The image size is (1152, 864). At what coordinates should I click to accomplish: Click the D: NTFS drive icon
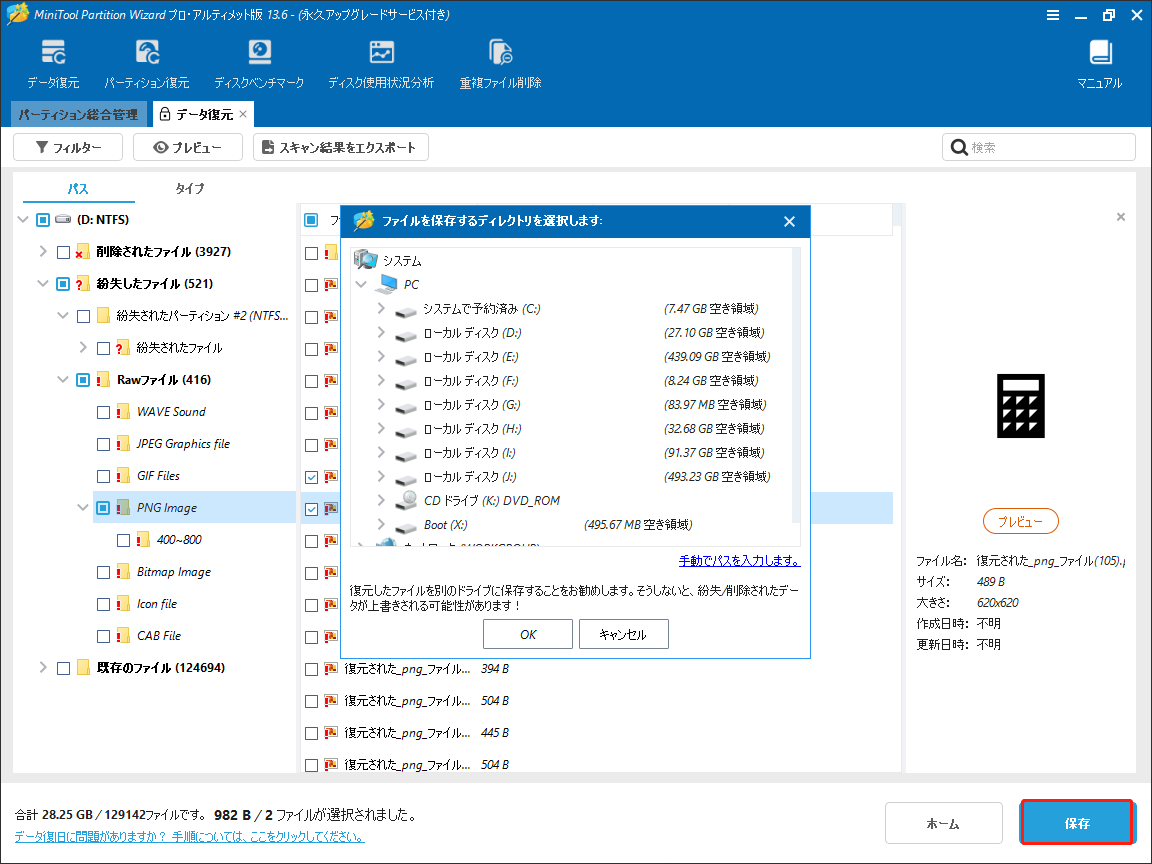point(63,220)
